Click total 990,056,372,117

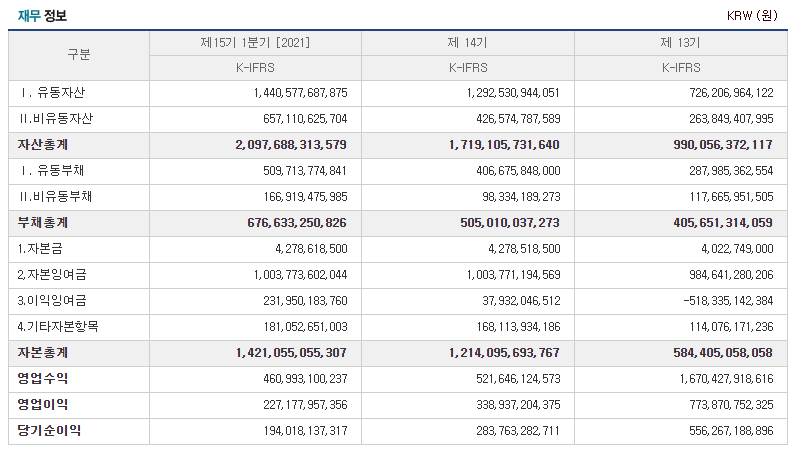pyautogui.click(x=723, y=145)
